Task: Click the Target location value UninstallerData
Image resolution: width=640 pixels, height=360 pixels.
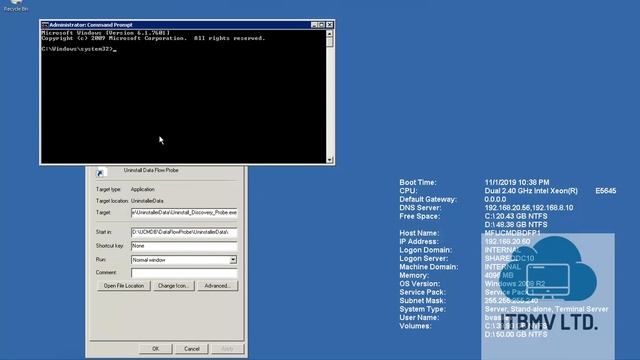Action: 147,201
